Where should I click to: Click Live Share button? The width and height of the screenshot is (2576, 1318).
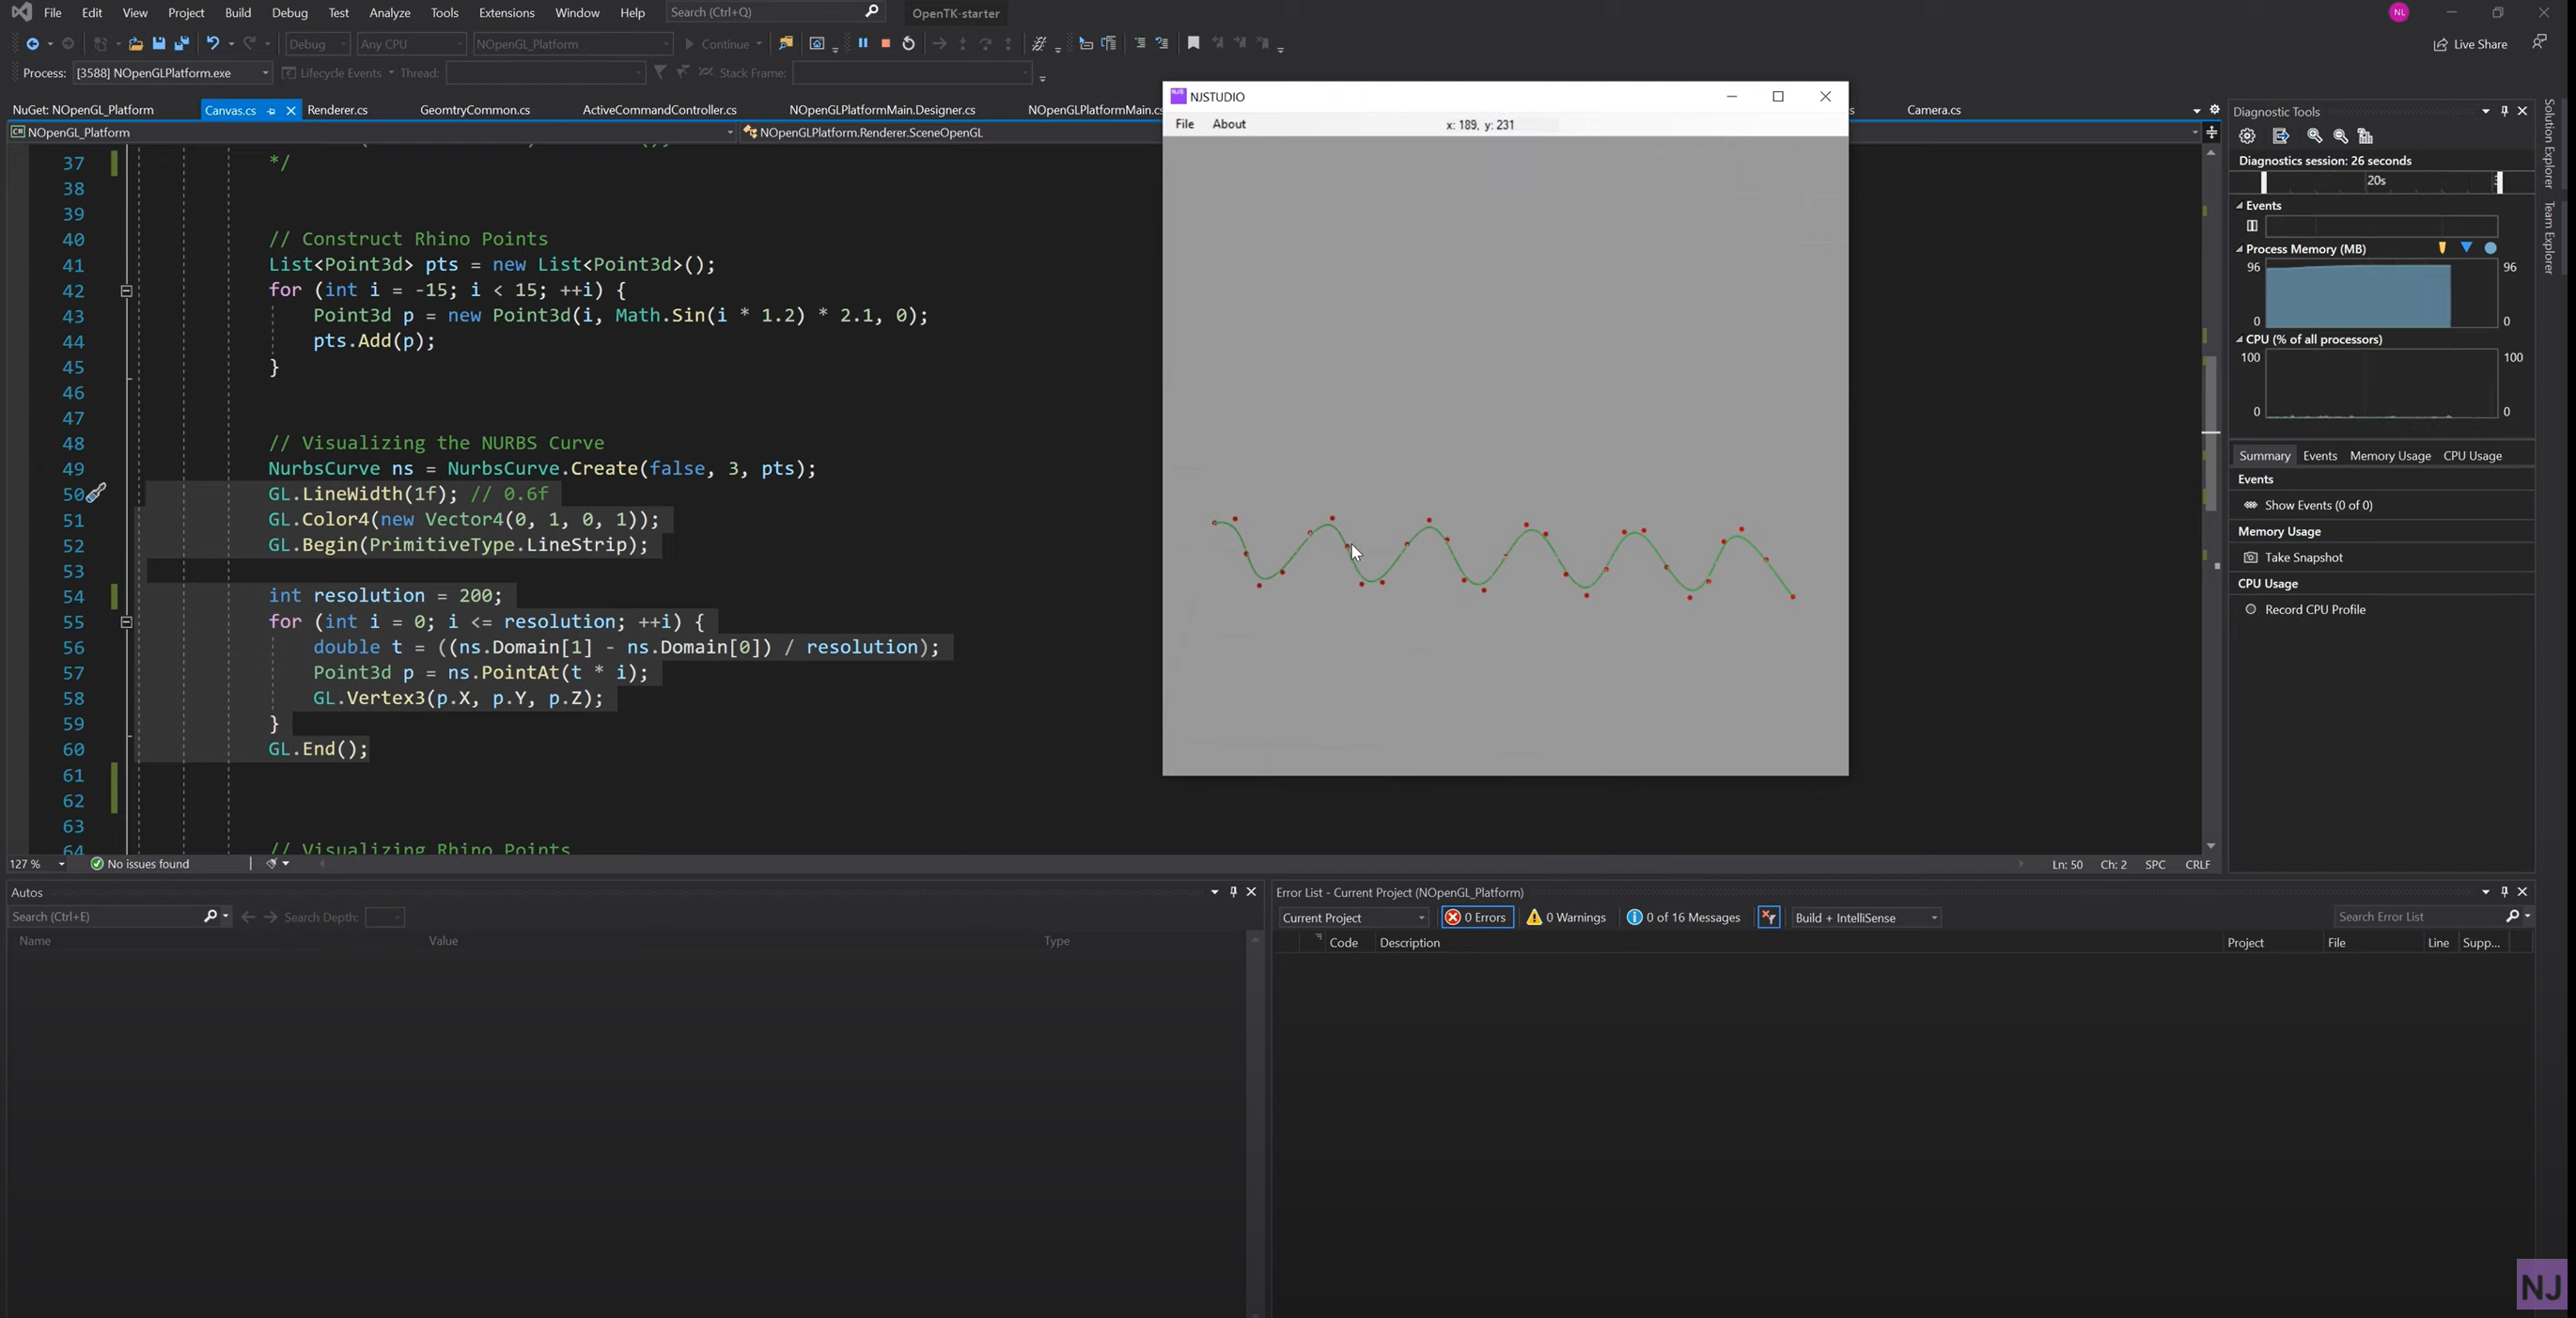[x=2470, y=44]
